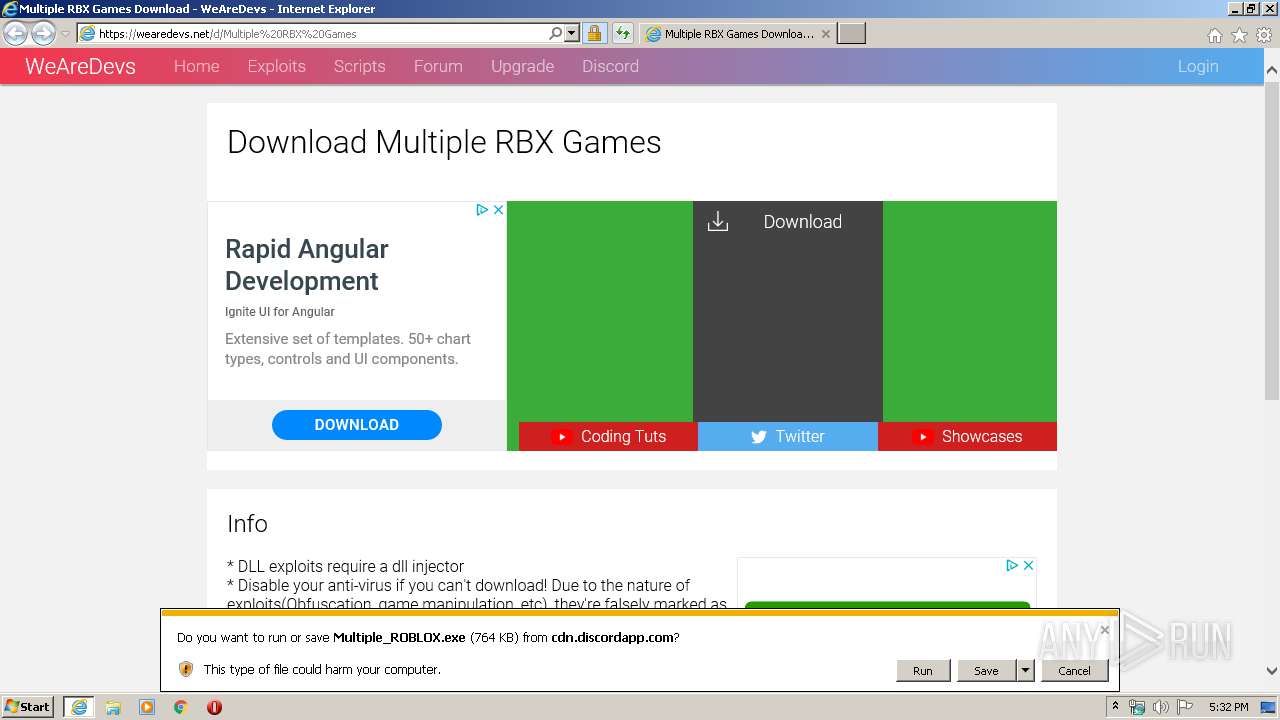Open Windows Media Player taskbar icon

147,707
